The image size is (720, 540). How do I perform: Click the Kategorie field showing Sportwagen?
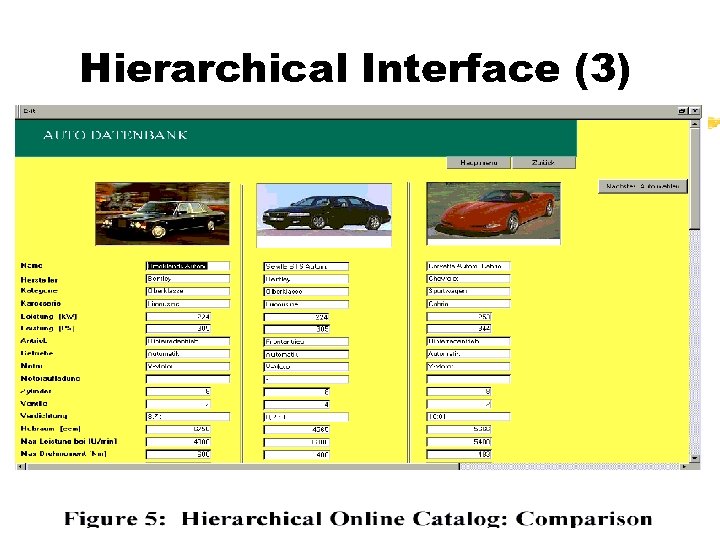(x=468, y=291)
